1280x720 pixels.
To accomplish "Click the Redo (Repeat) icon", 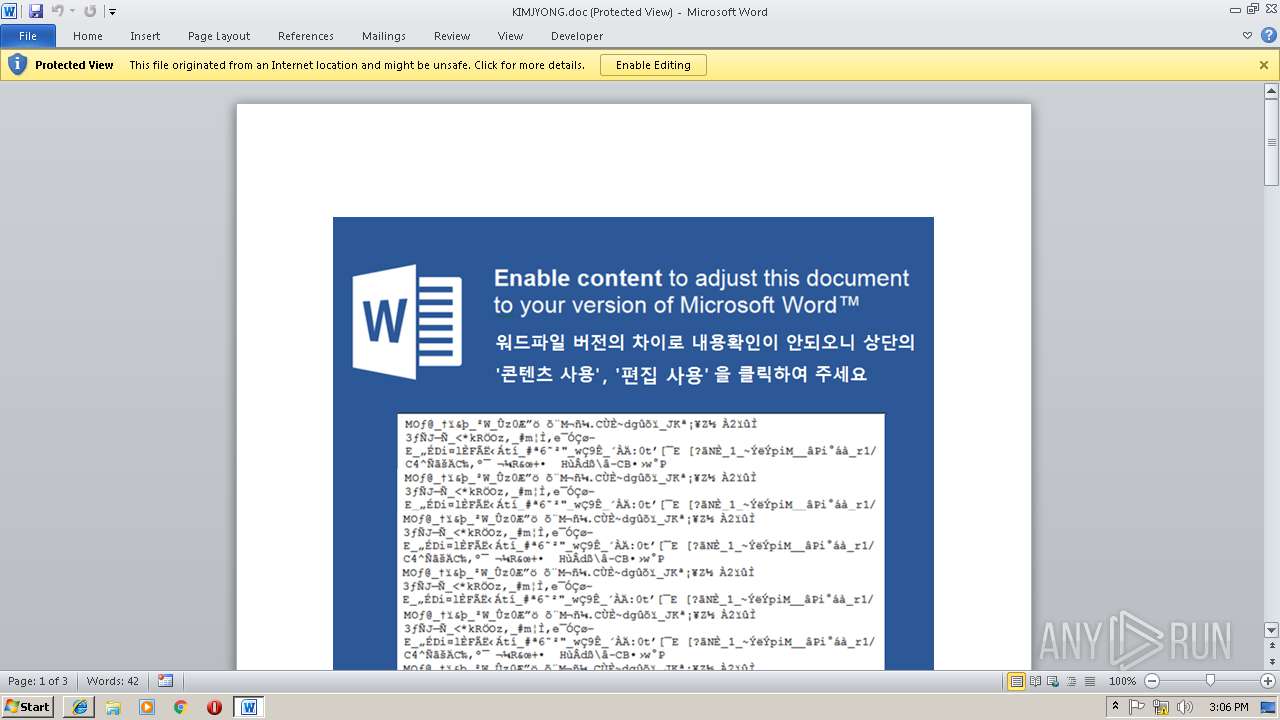I will click(90, 11).
